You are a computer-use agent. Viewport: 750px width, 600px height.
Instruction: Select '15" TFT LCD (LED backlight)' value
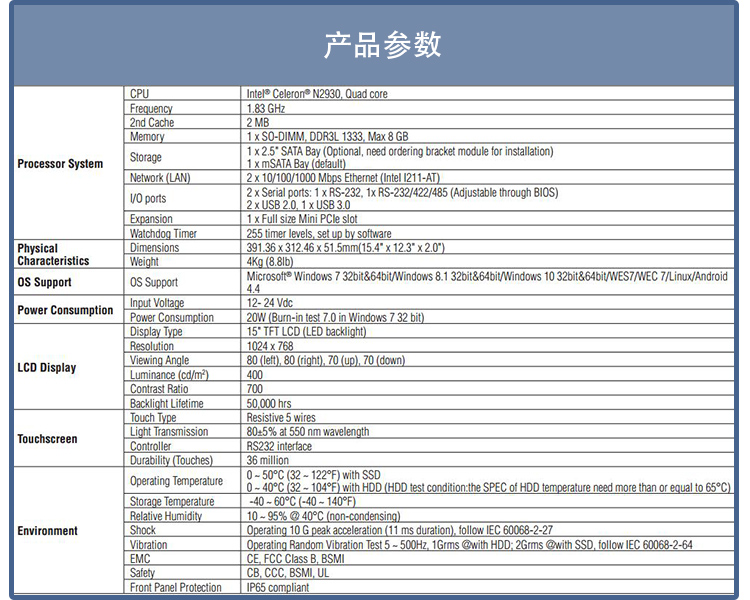[306, 332]
